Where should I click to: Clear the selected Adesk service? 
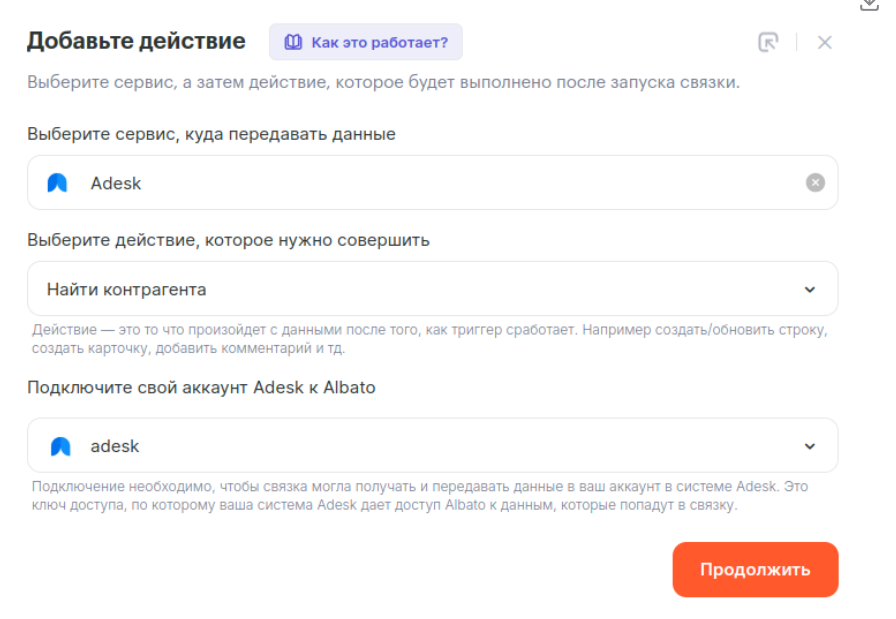tap(816, 183)
